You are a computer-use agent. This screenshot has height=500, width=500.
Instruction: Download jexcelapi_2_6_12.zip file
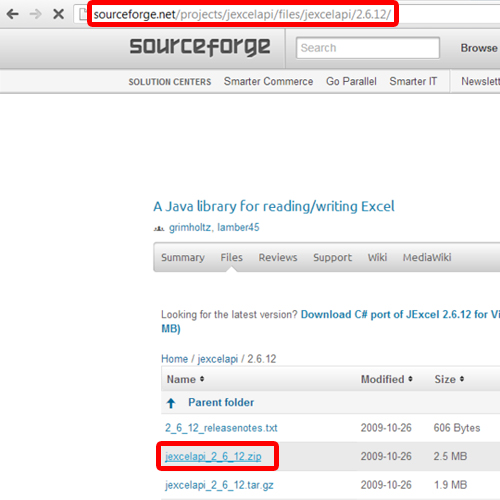pyautogui.click(x=213, y=456)
